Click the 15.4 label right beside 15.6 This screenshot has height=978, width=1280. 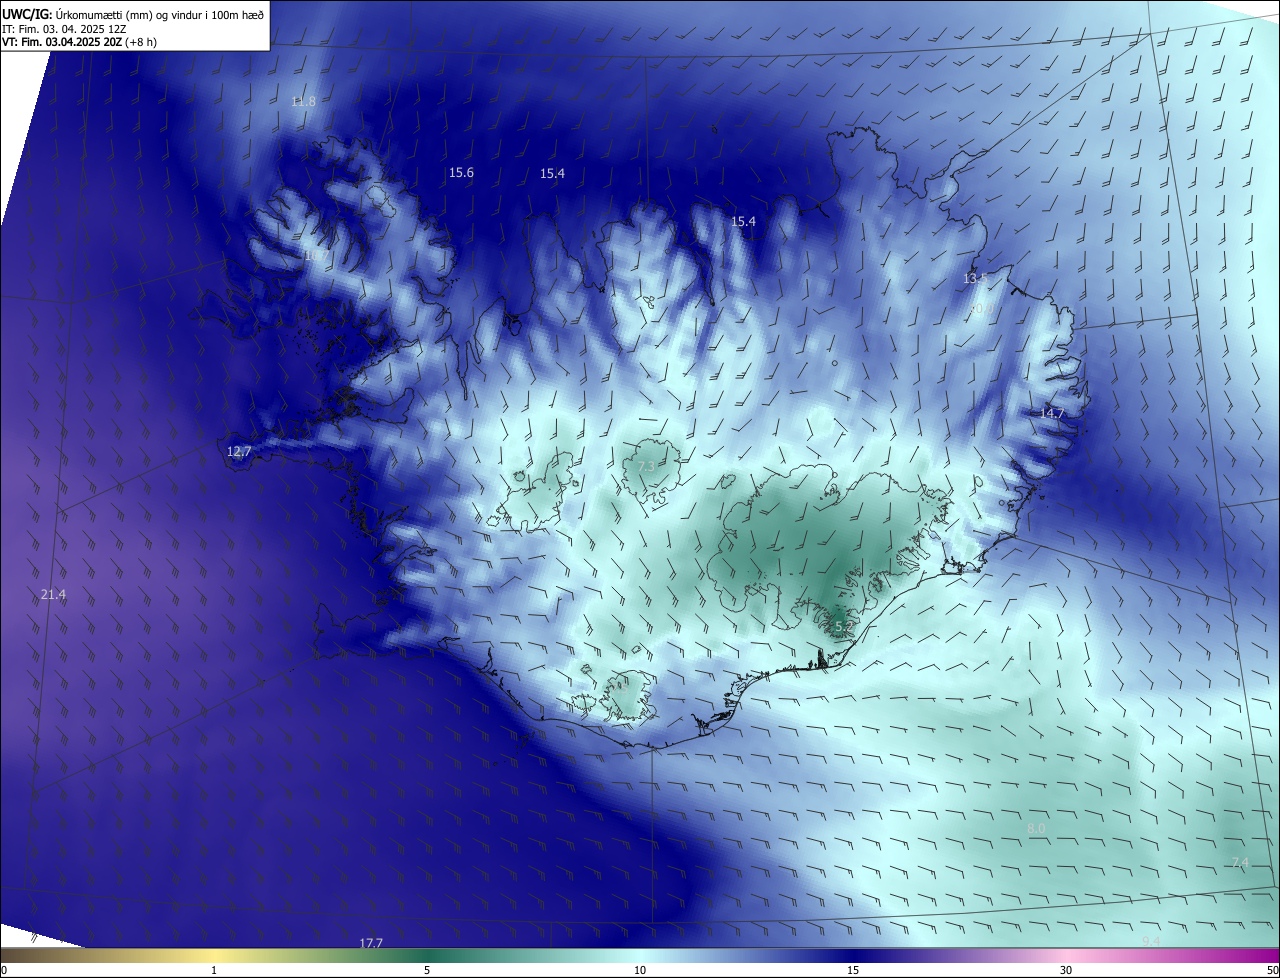point(552,174)
